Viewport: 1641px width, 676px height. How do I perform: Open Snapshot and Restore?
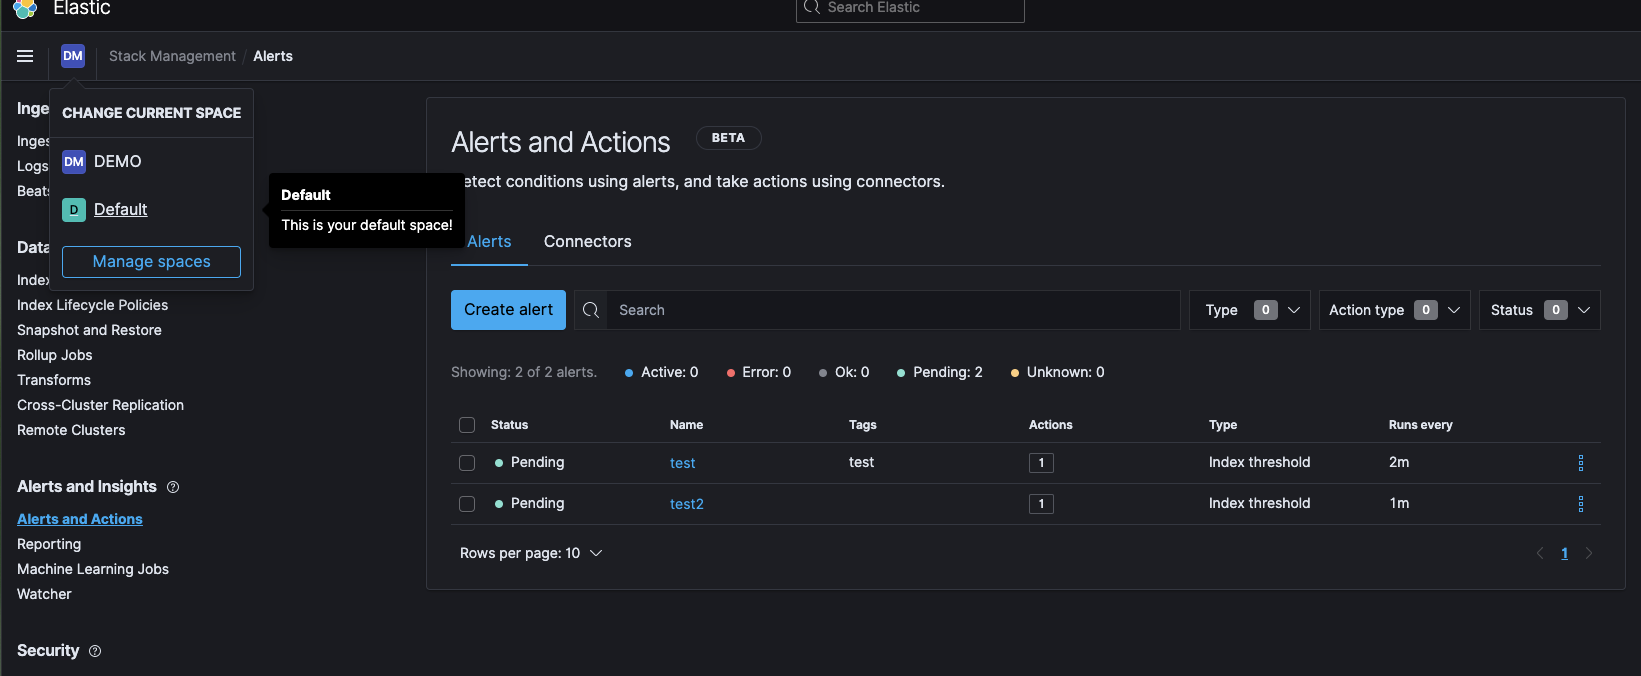pos(89,330)
